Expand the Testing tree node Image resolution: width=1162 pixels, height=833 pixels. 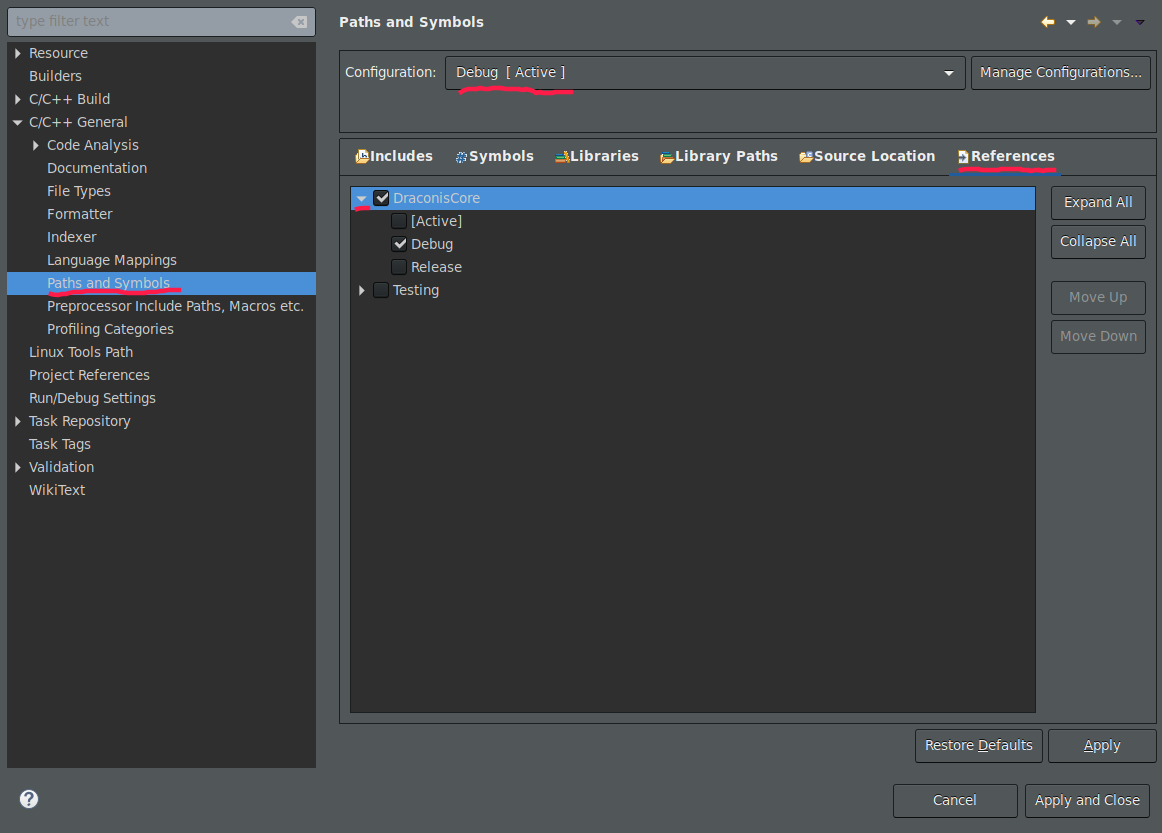pyautogui.click(x=362, y=291)
